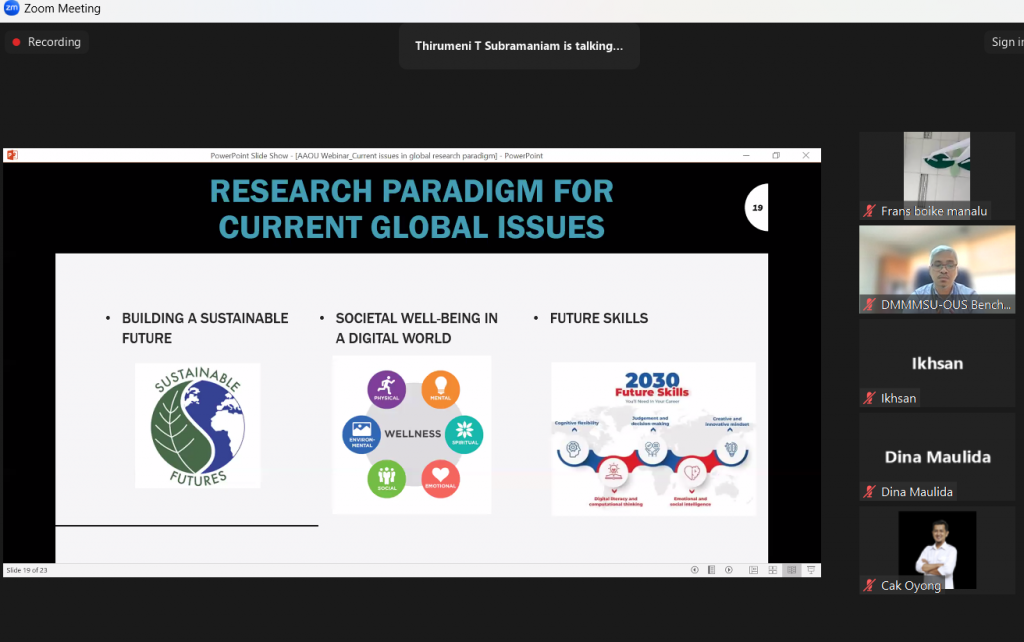Click the orange Mental wellness icon

441,389
